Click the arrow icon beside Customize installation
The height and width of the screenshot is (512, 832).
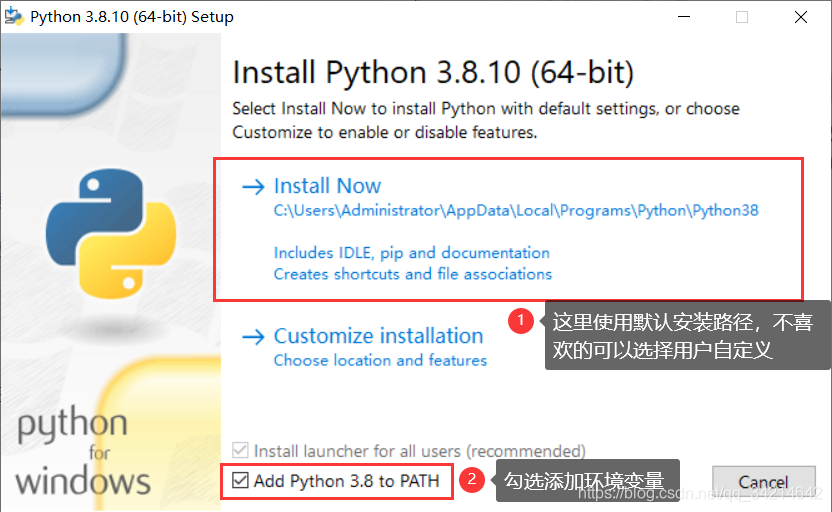(252, 337)
